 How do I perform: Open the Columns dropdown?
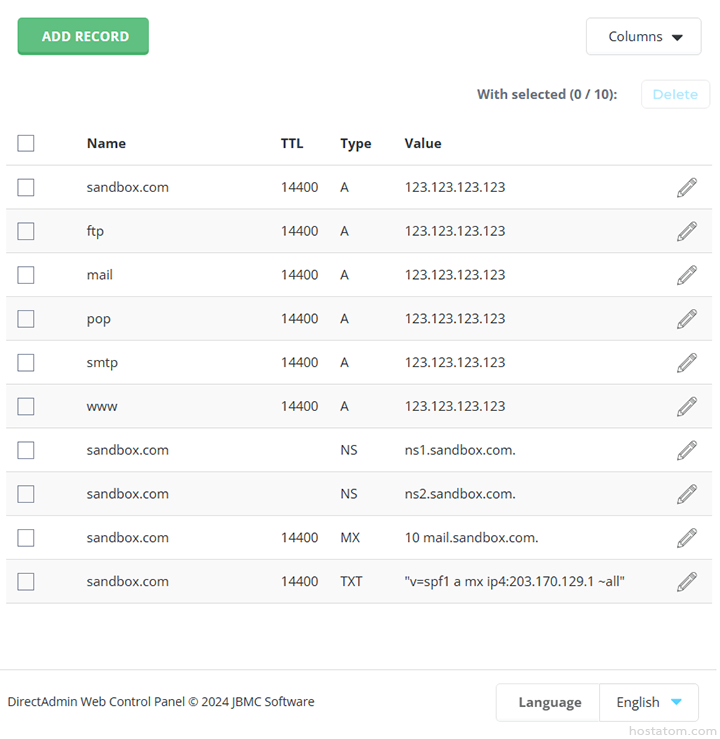(644, 37)
